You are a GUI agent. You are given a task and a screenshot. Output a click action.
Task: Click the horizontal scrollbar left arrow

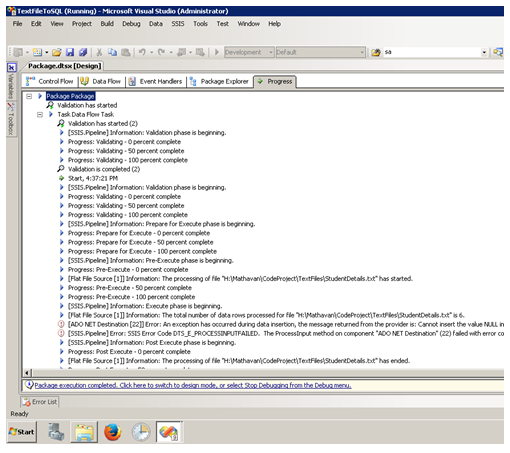pos(27,373)
